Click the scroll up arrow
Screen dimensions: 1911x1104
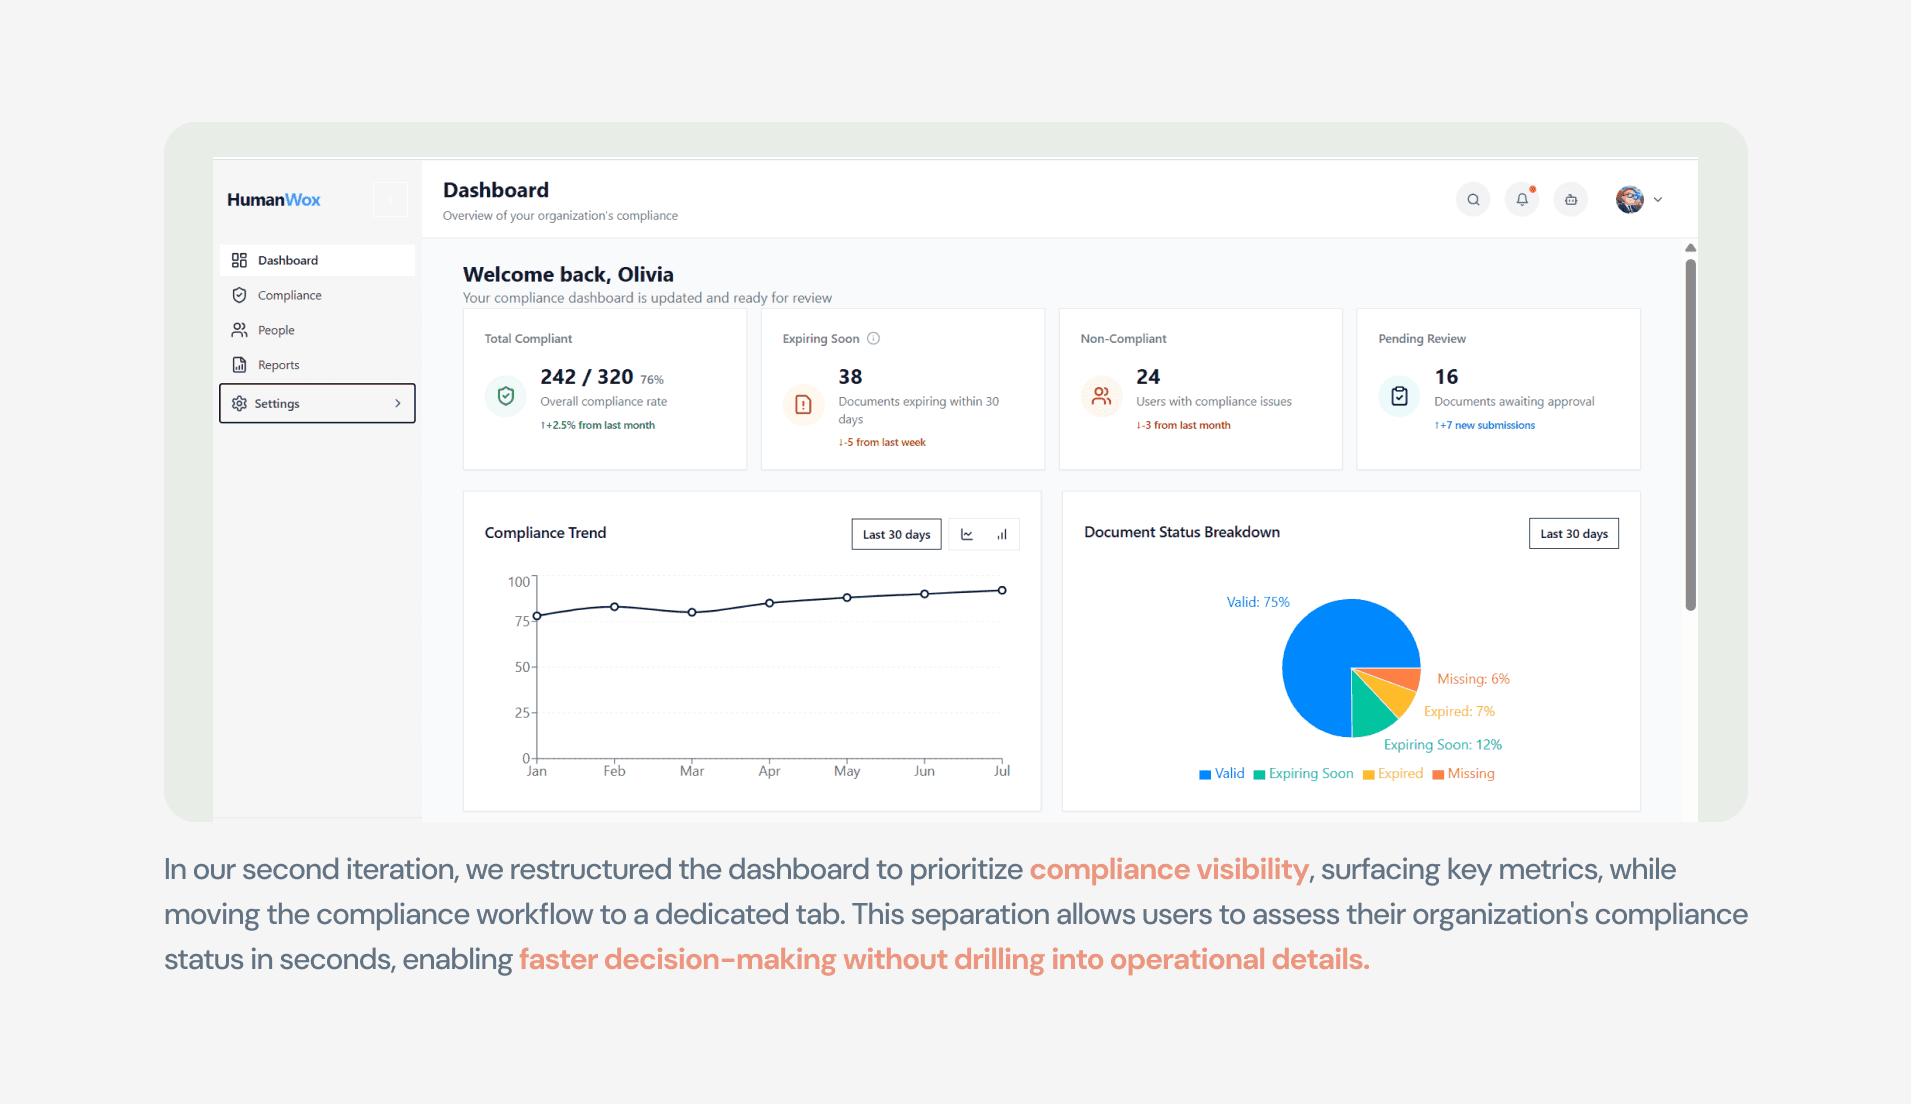pos(1690,248)
